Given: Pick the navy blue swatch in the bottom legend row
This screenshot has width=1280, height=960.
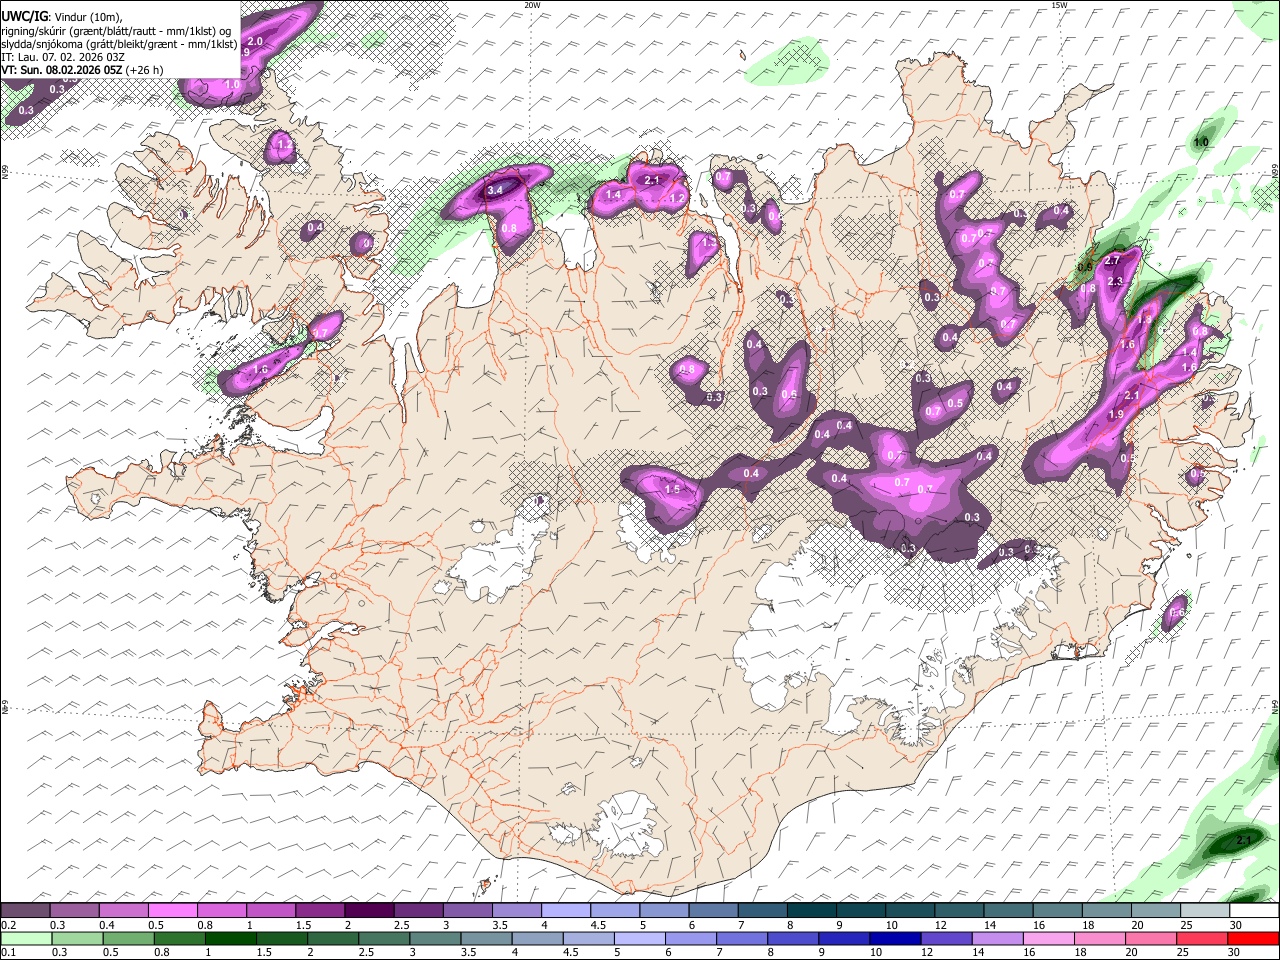Looking at the screenshot, I should [894, 938].
